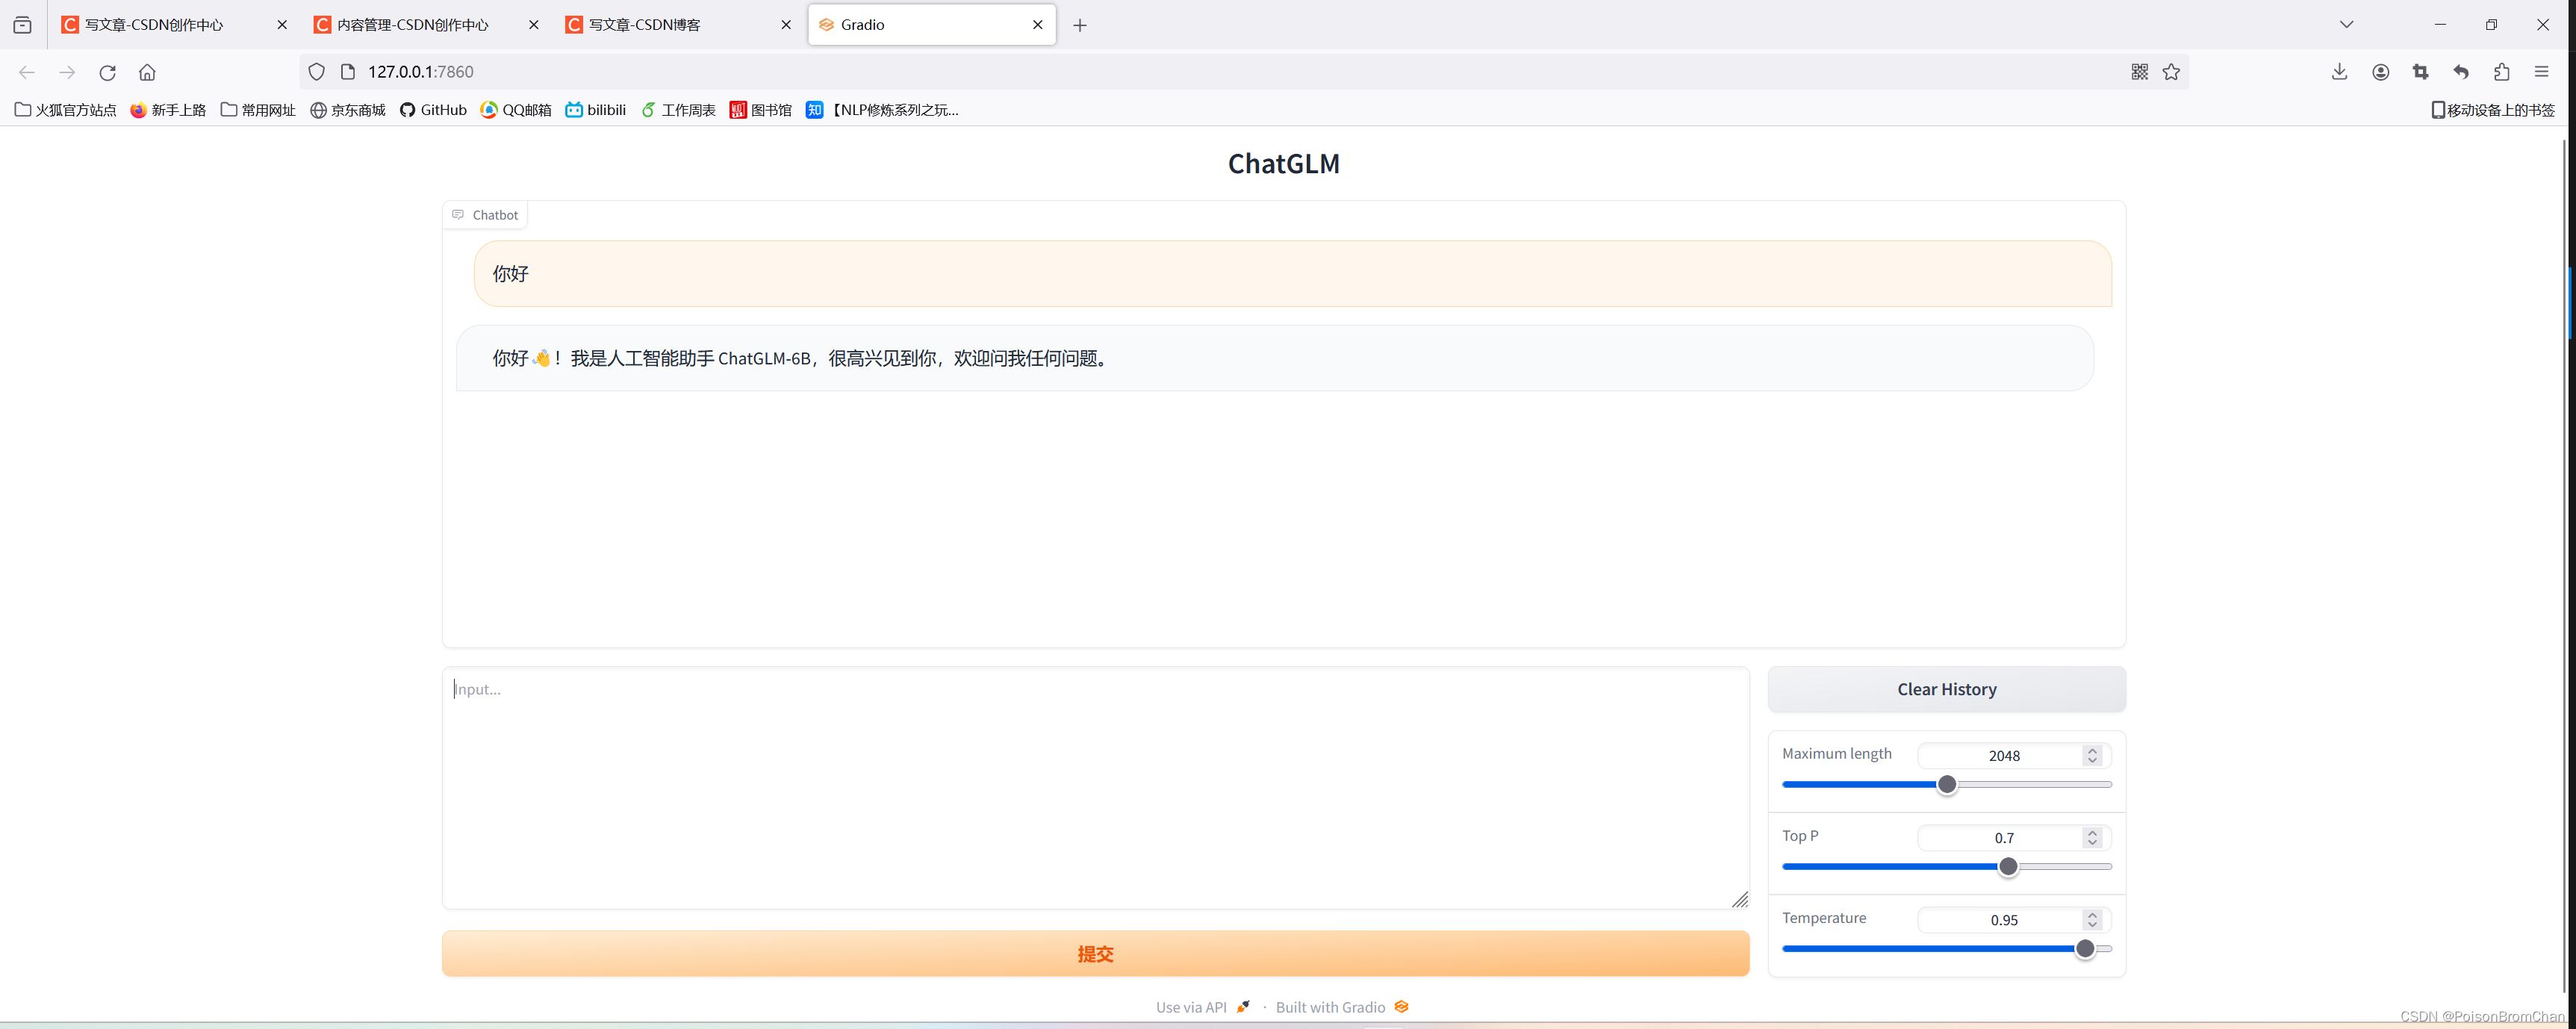Viewport: 2576px width, 1029px height.
Task: Click the Top P slider handle
Action: (2008, 867)
